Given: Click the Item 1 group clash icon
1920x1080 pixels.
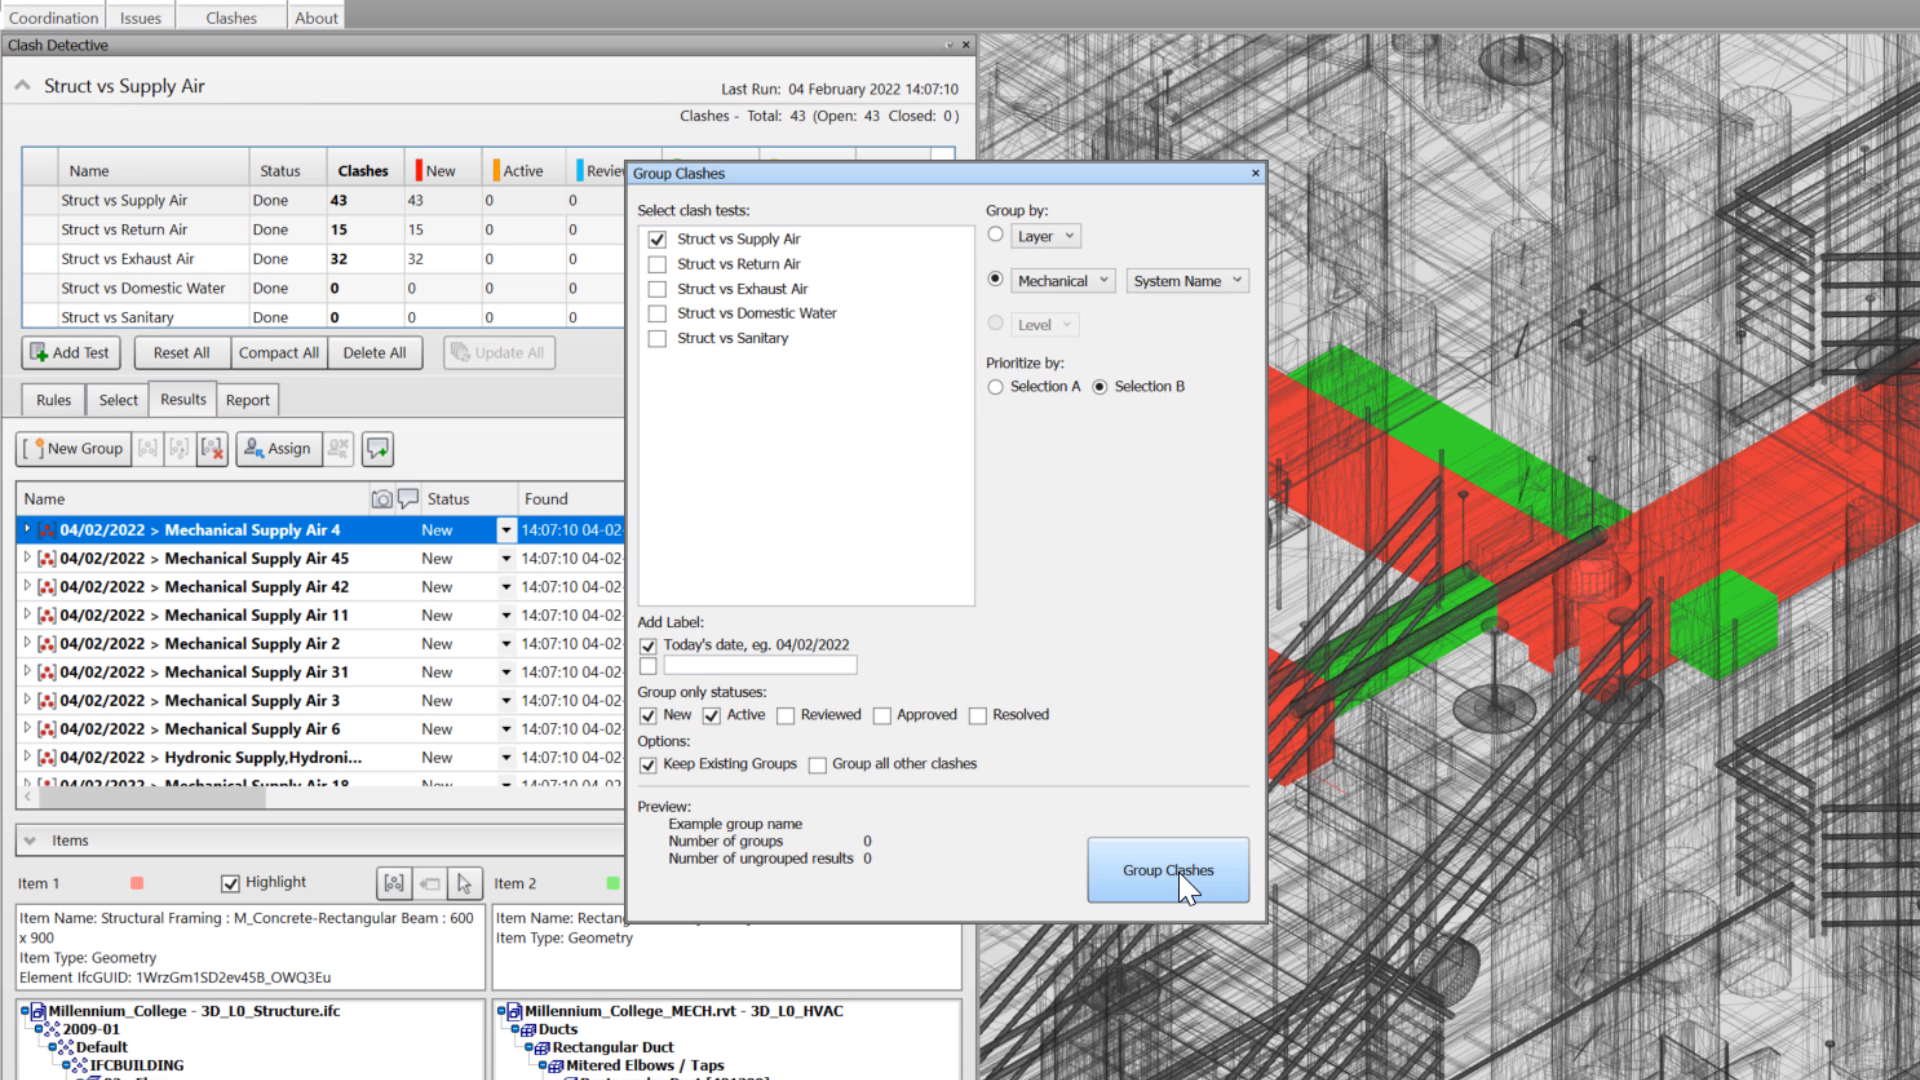Looking at the screenshot, I should [394, 883].
